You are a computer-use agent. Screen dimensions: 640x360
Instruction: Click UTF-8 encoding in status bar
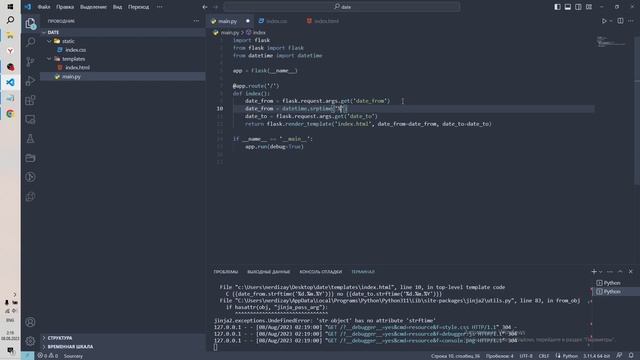pyautogui.click(x=526, y=356)
